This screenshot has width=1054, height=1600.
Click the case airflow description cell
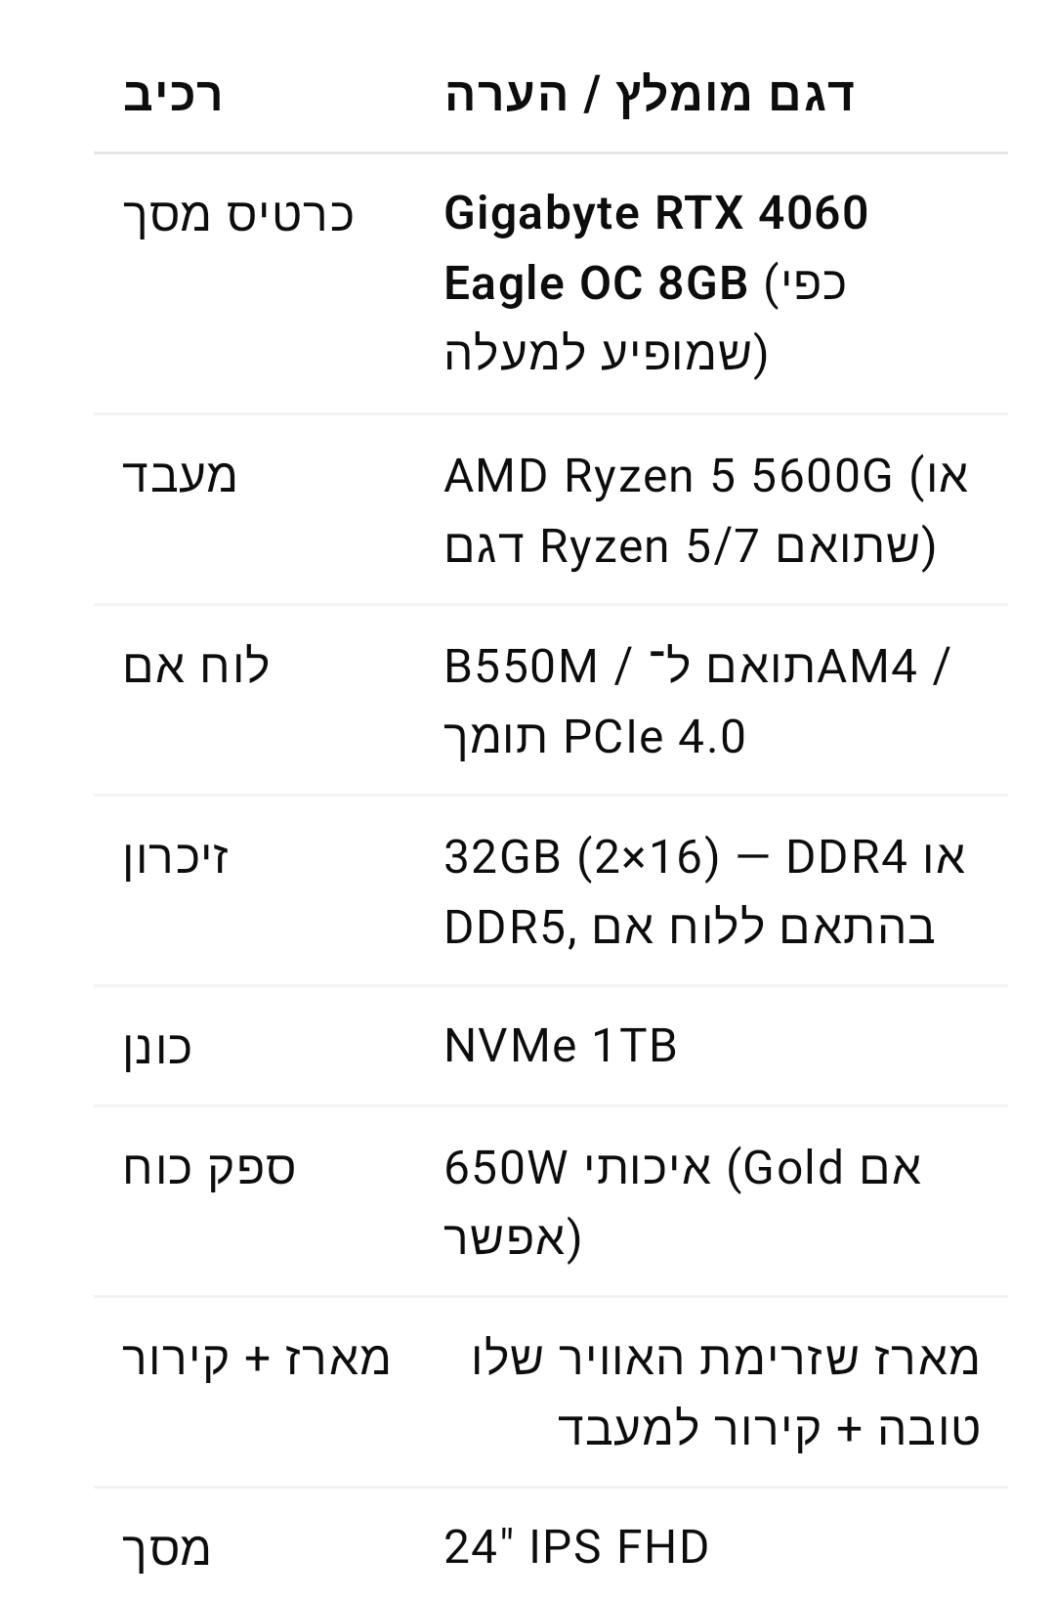726,1392
